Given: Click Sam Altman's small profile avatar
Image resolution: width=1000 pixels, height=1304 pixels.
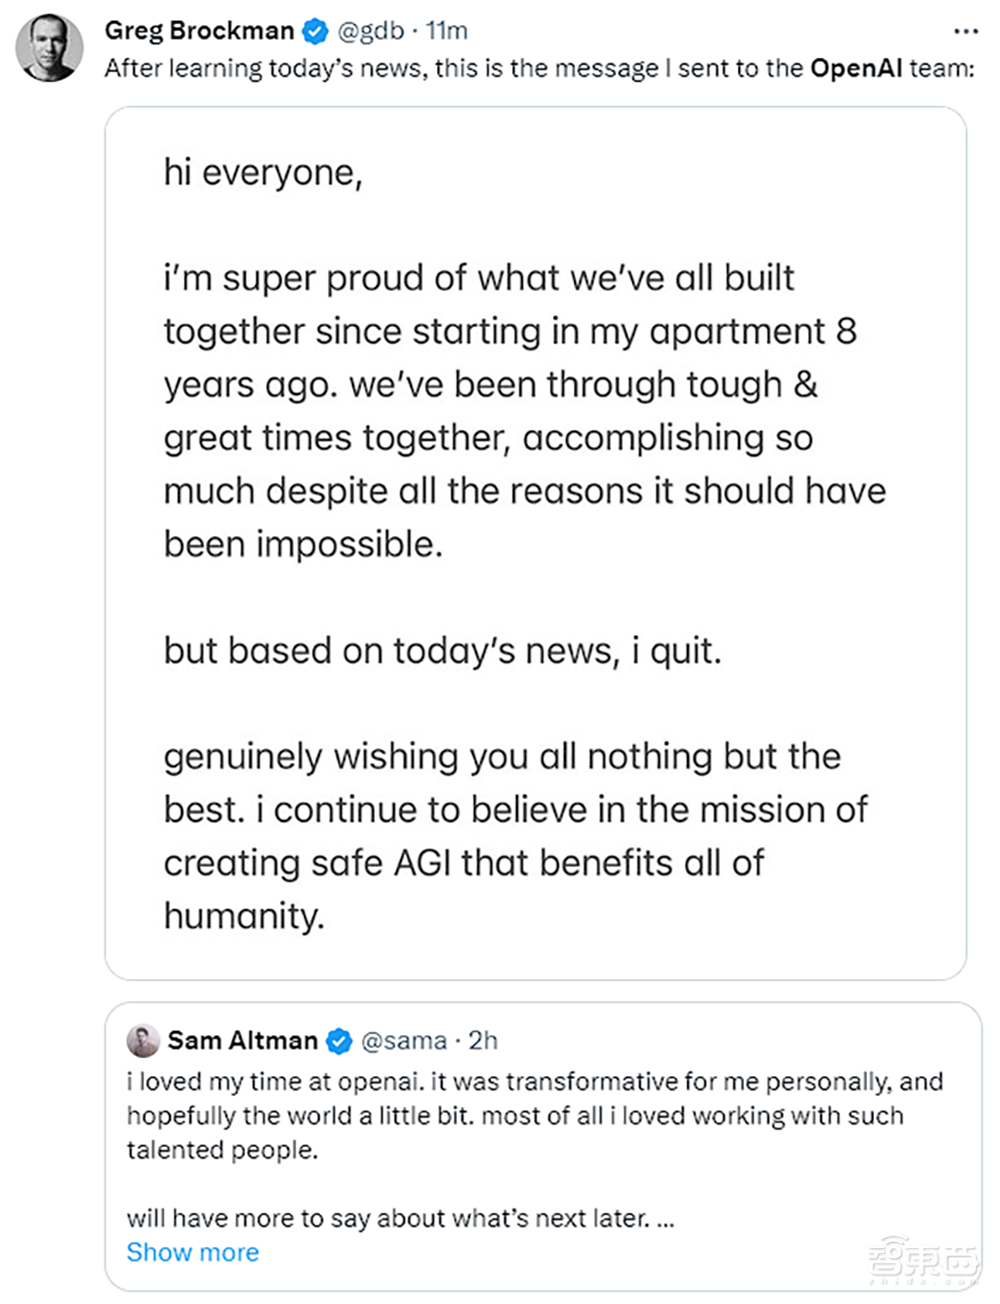Looking at the screenshot, I should (143, 1041).
